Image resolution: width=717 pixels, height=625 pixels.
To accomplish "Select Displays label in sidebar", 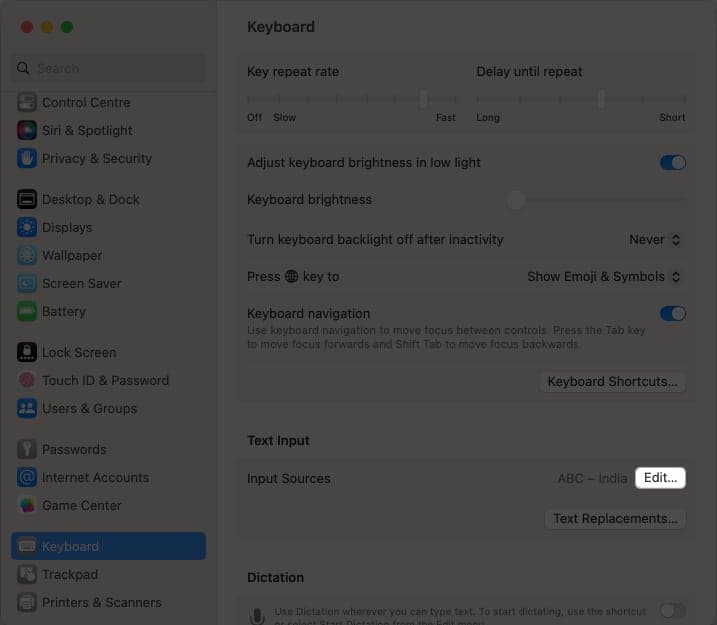I will pyautogui.click(x=67, y=227).
